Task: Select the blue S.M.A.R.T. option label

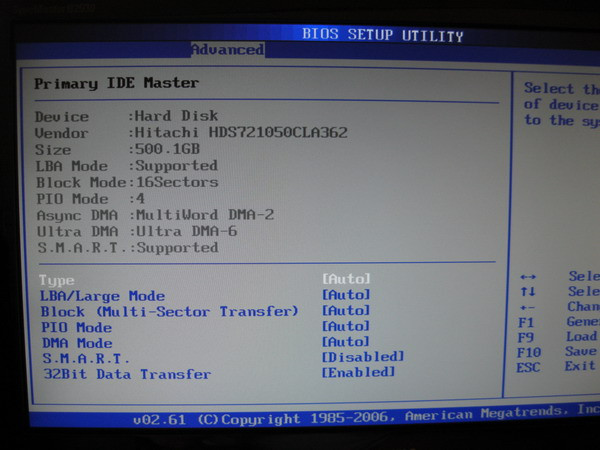Action: pyautogui.click(x=86, y=359)
